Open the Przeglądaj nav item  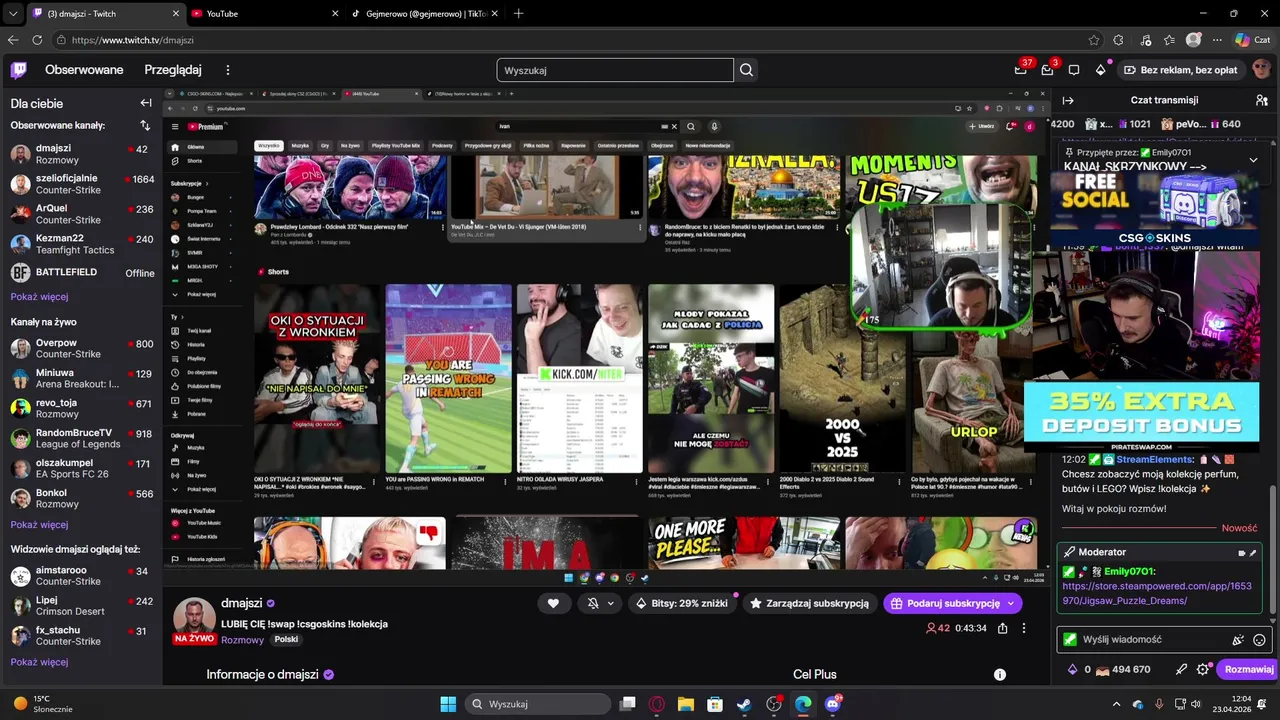173,70
